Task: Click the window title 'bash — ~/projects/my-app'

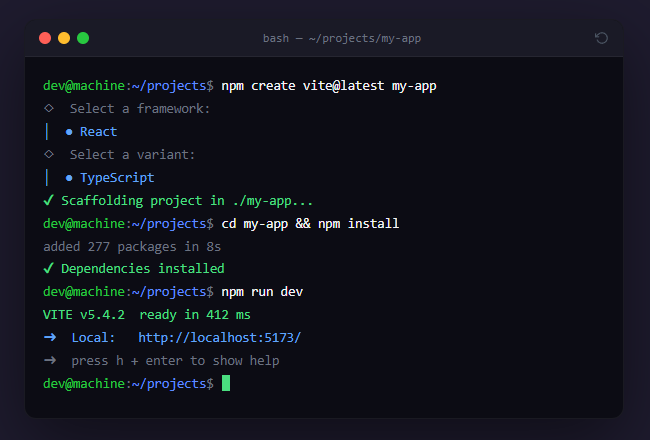Action: [x=342, y=39]
